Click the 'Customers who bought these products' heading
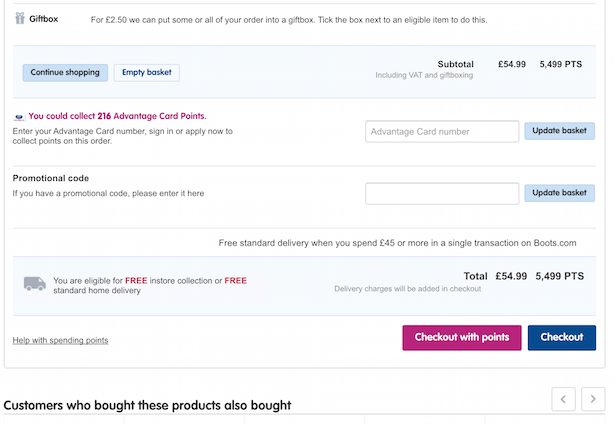Viewport: 615px width, 424px height. [147, 405]
